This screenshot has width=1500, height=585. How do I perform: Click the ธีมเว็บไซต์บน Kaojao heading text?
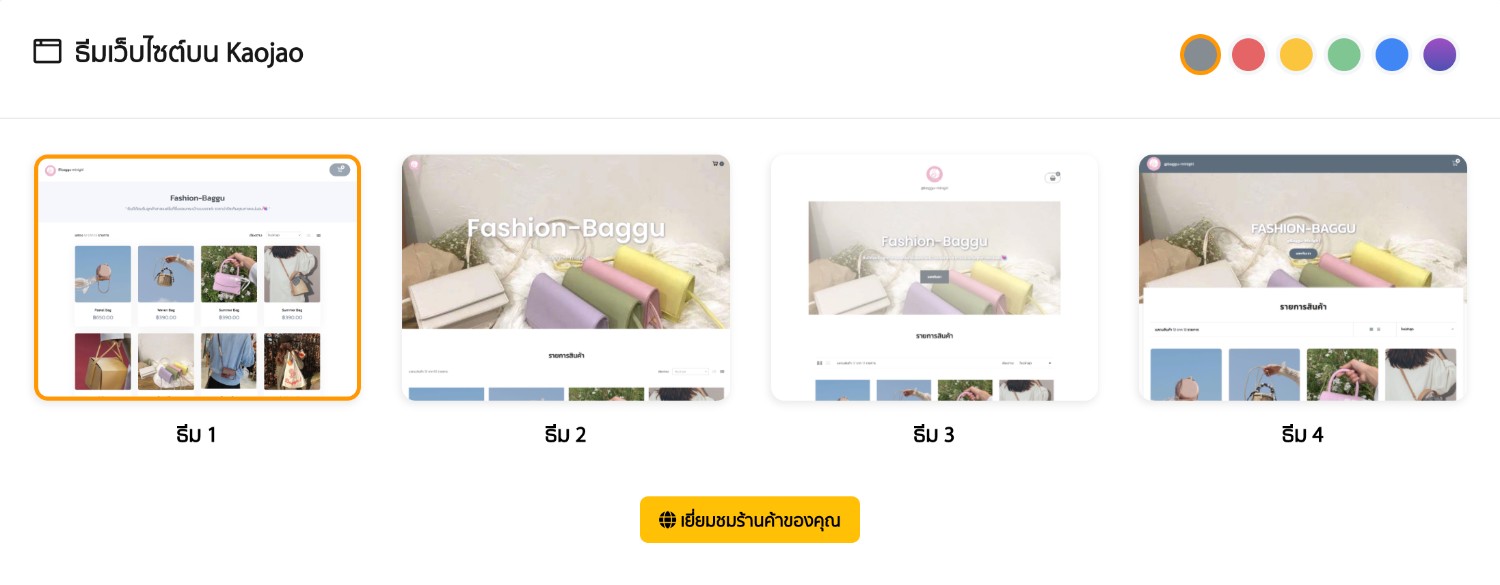point(189,51)
